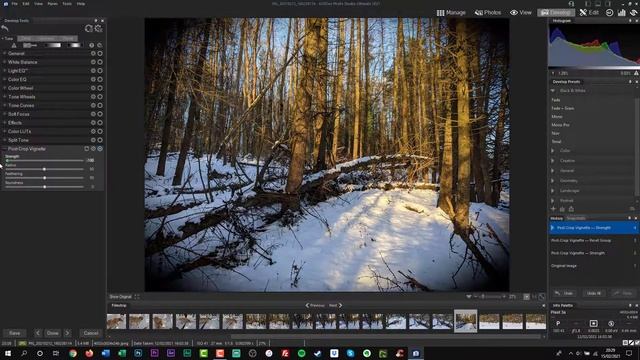Toggle Light EQ enable circle
640x360 pixels.
(x=100, y=71)
